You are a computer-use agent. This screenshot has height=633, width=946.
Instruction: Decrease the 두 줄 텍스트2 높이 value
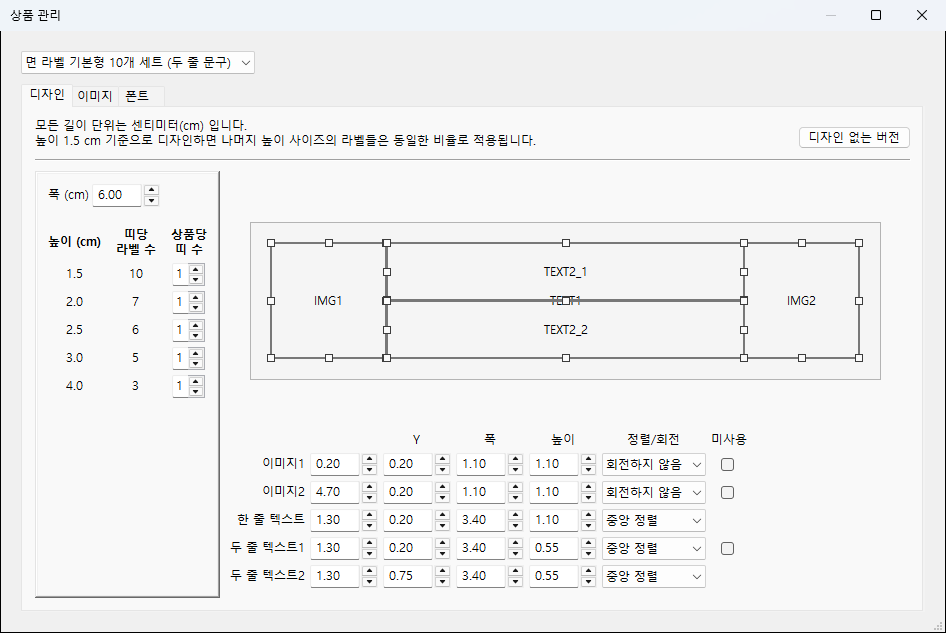589,581
